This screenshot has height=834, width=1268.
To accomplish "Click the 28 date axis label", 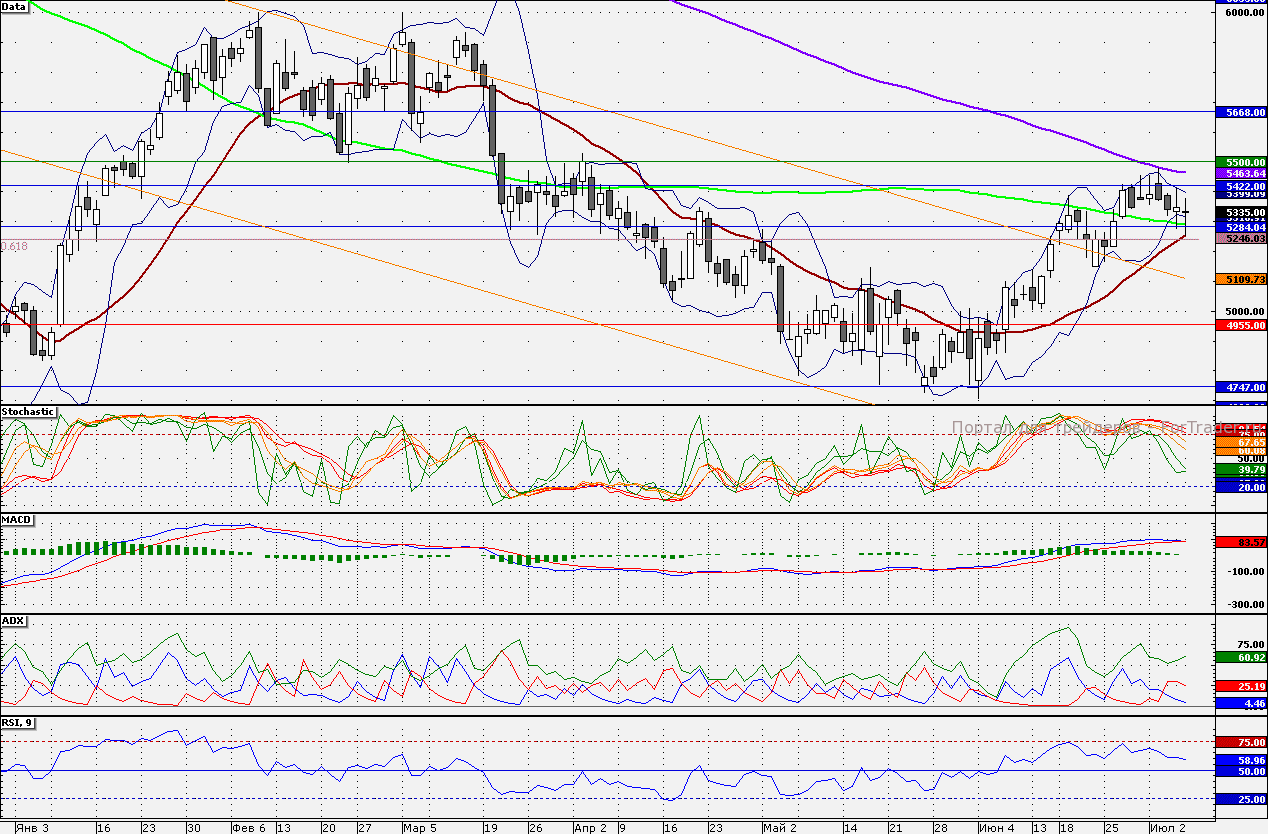I will [940, 828].
